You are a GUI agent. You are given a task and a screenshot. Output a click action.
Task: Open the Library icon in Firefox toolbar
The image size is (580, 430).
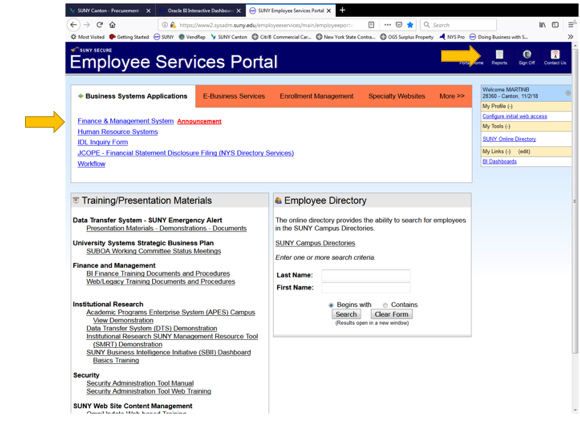(x=542, y=25)
